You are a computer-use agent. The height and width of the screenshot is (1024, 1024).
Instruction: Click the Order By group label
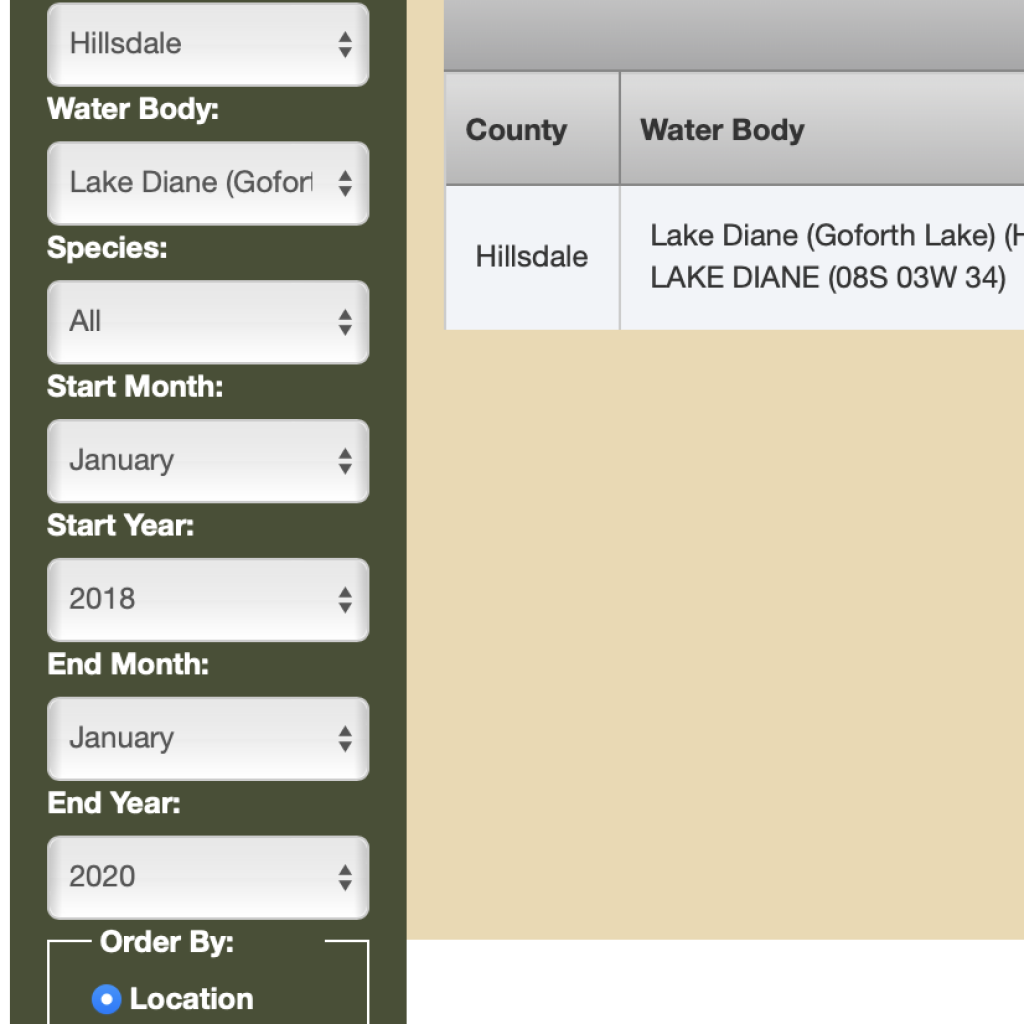click(x=165, y=941)
